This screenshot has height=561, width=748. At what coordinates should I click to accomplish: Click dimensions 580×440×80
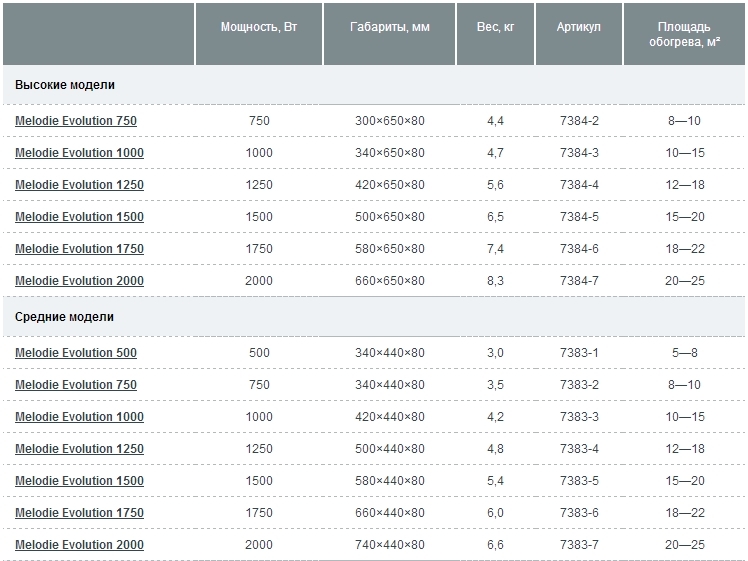pos(390,480)
